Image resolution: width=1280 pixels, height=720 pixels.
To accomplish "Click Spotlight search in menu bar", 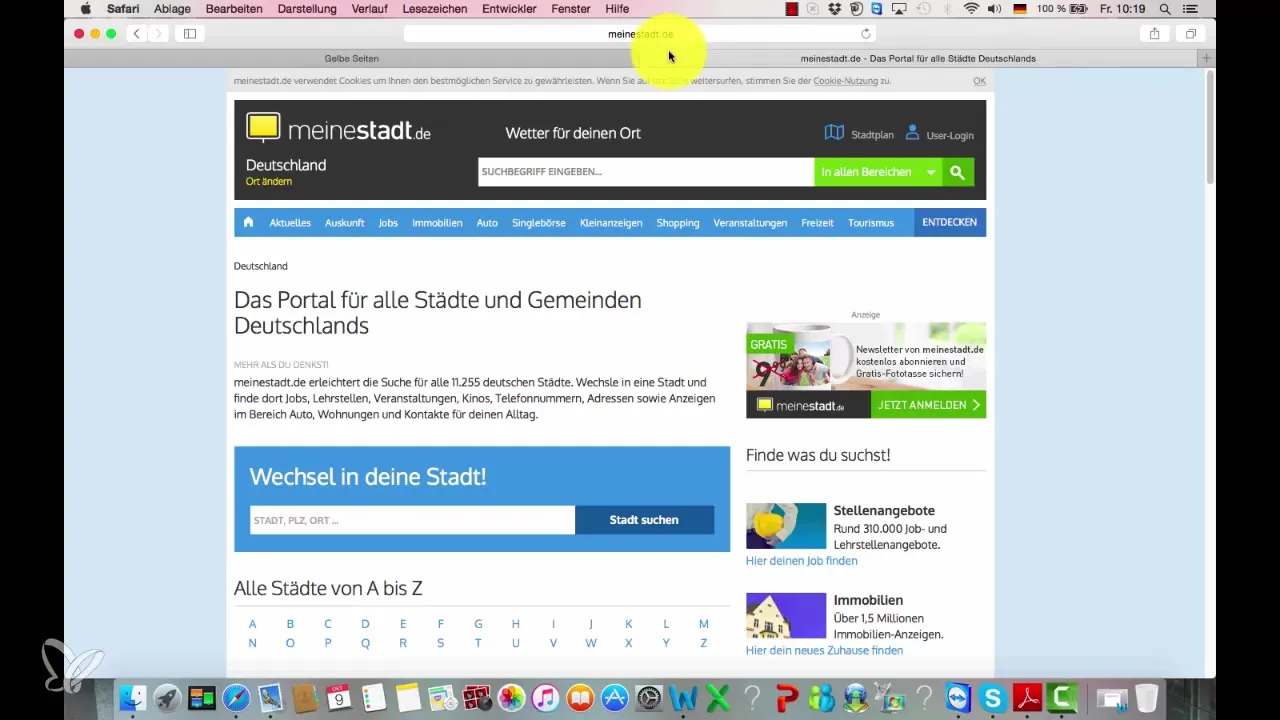I will click(1163, 9).
